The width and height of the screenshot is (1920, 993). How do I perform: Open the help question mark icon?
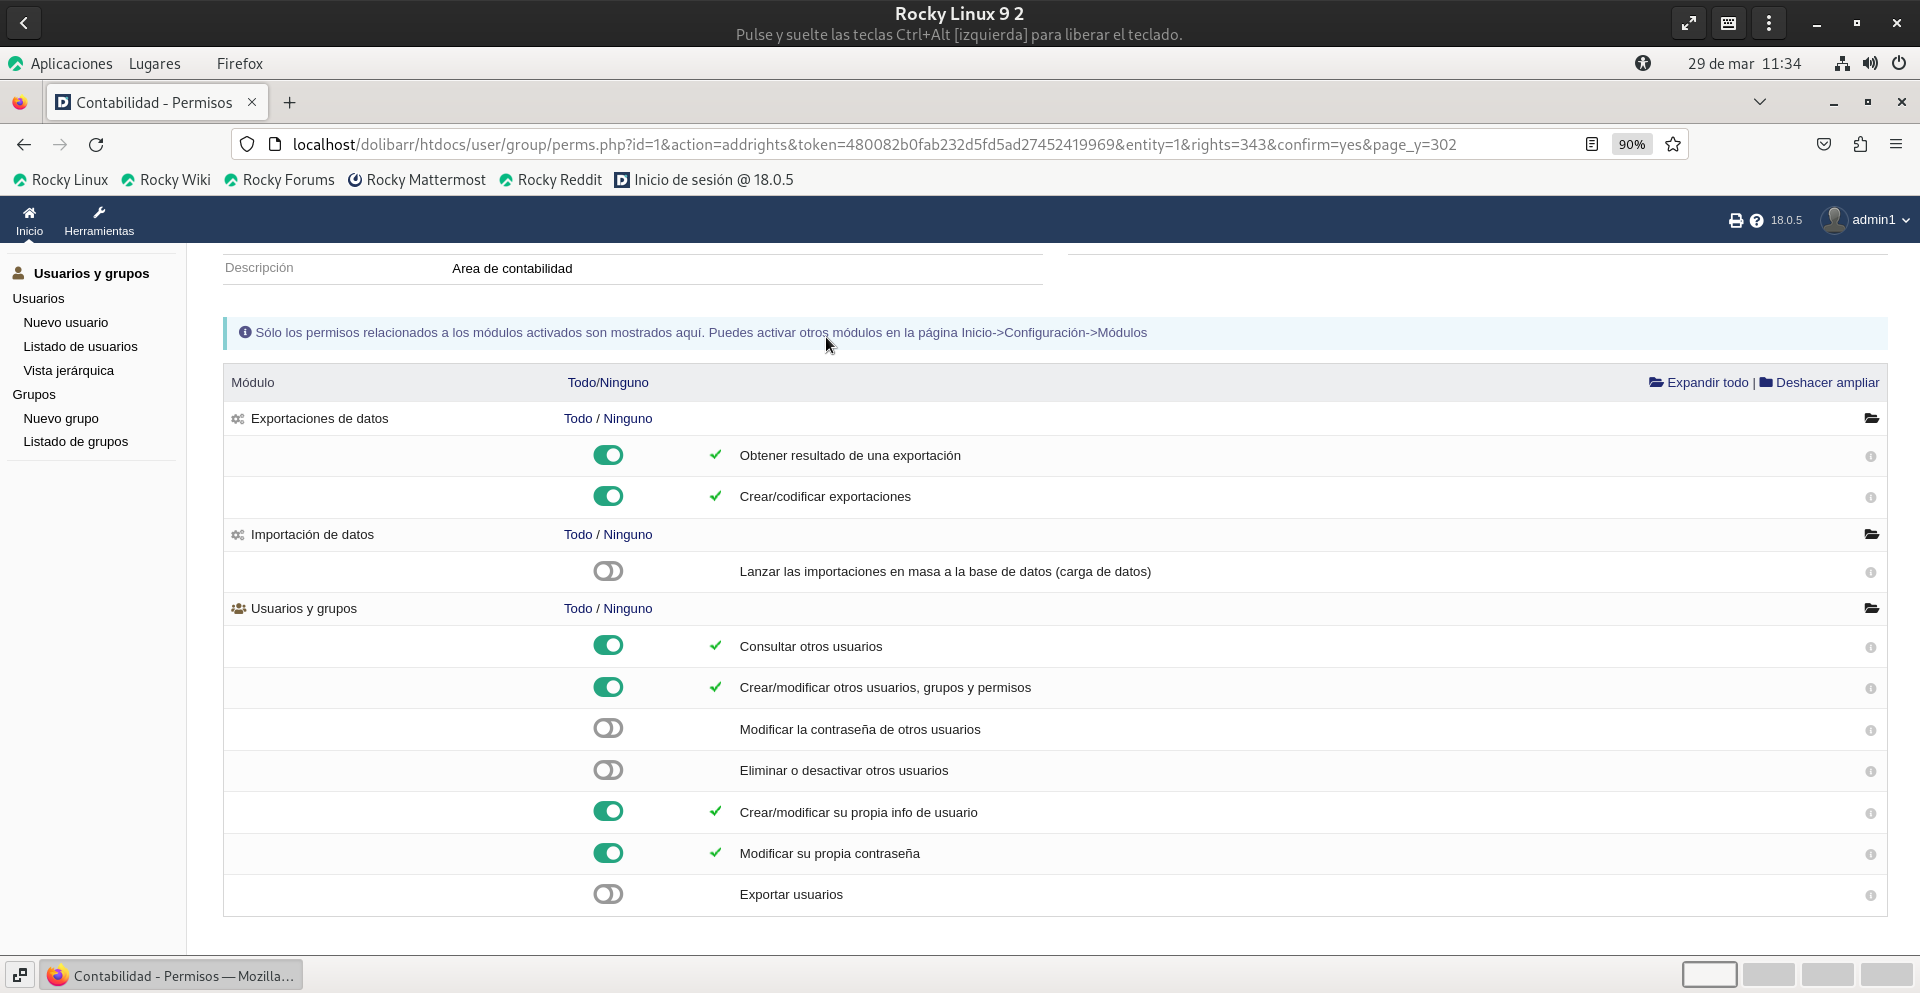click(1756, 221)
